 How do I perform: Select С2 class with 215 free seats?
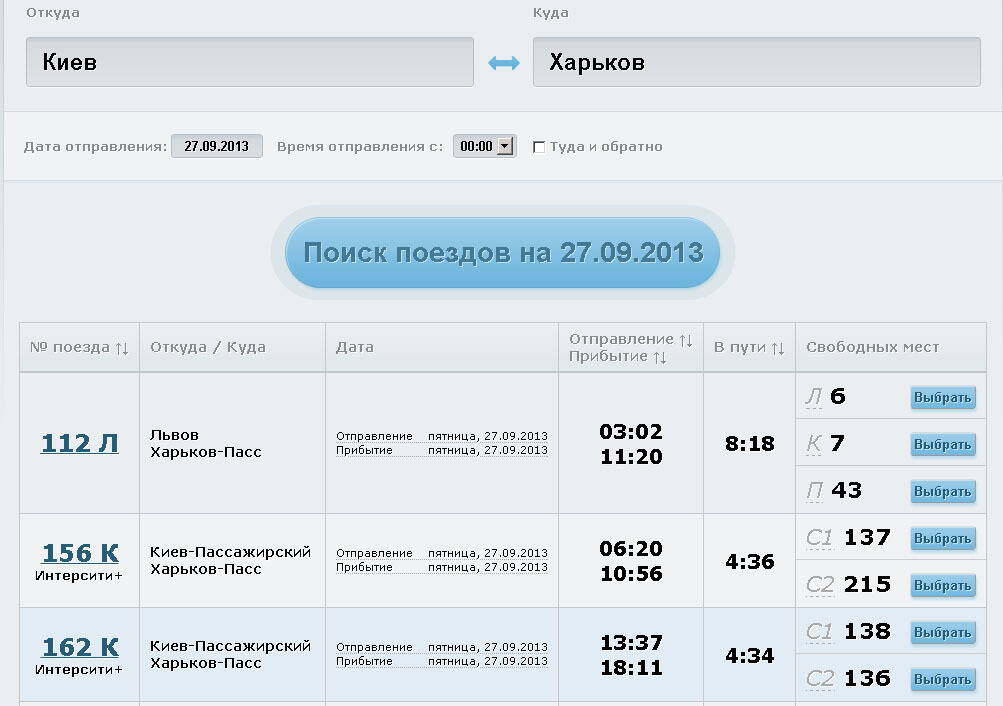[x=942, y=585]
